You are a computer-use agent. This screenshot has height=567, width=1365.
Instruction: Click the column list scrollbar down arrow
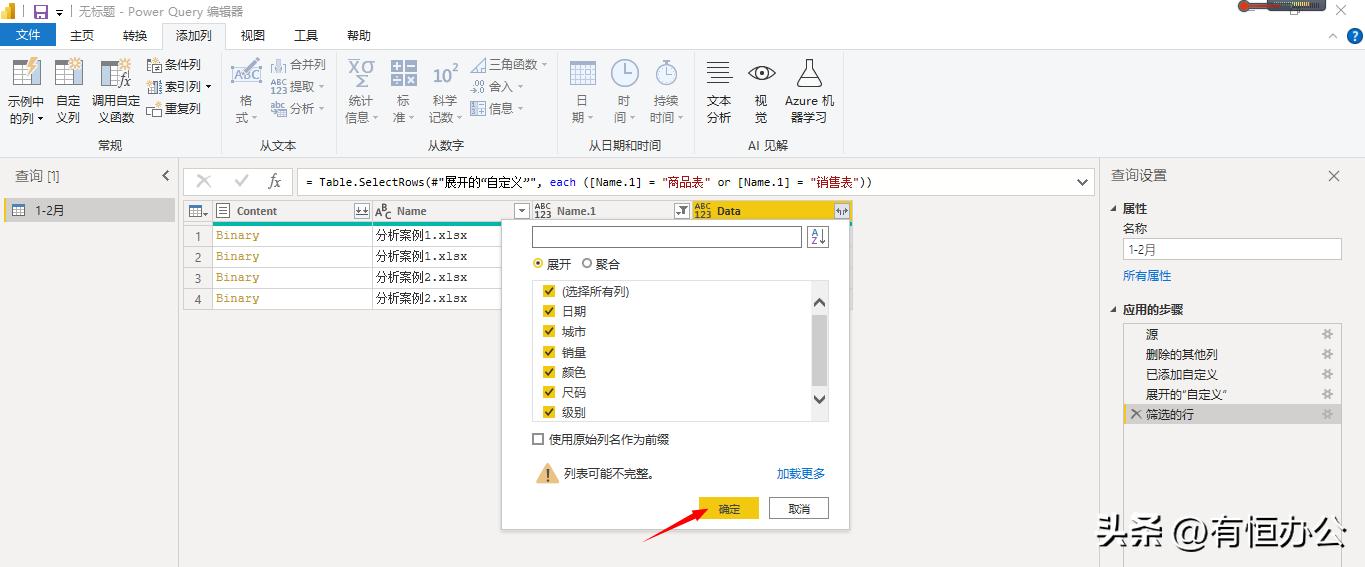(x=820, y=399)
